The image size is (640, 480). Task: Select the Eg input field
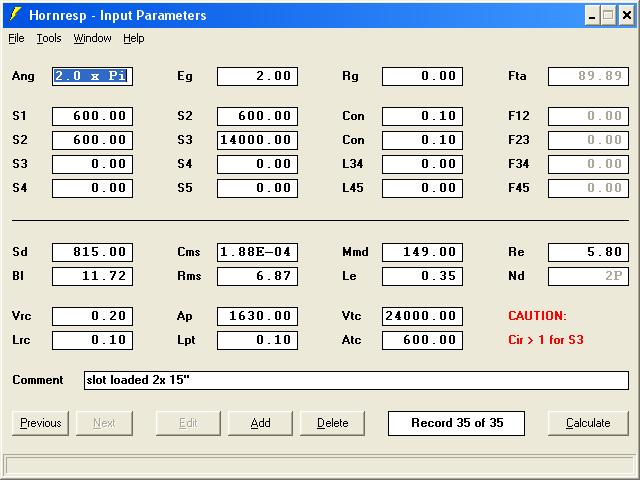coord(257,76)
